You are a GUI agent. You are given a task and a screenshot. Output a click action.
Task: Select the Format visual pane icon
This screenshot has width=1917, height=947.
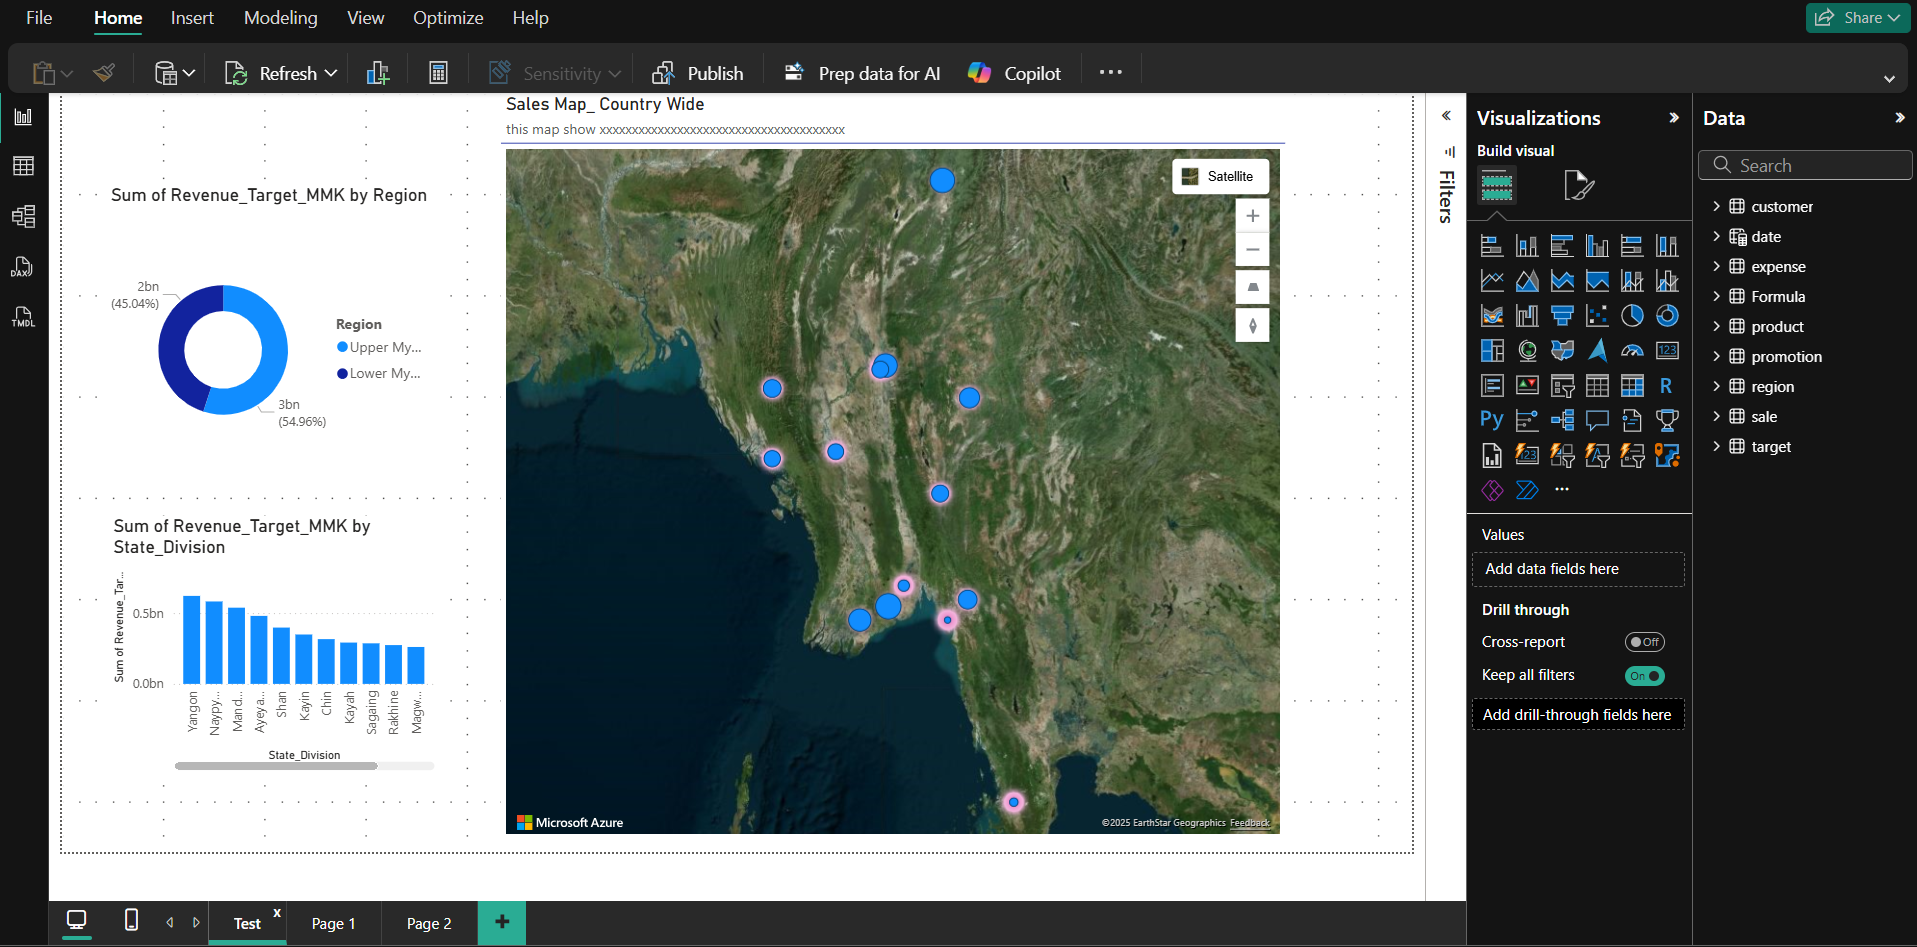tap(1578, 185)
